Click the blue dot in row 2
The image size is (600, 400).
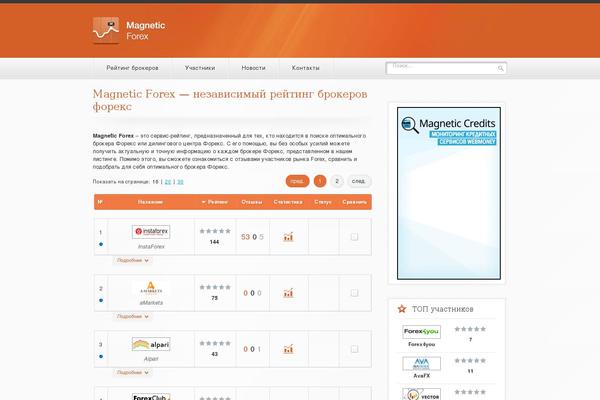point(101,300)
